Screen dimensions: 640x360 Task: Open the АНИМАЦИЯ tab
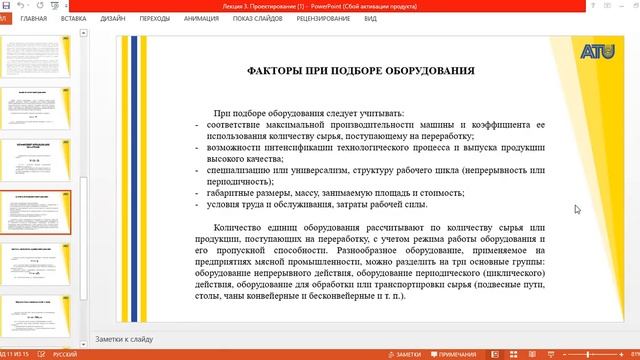201,19
